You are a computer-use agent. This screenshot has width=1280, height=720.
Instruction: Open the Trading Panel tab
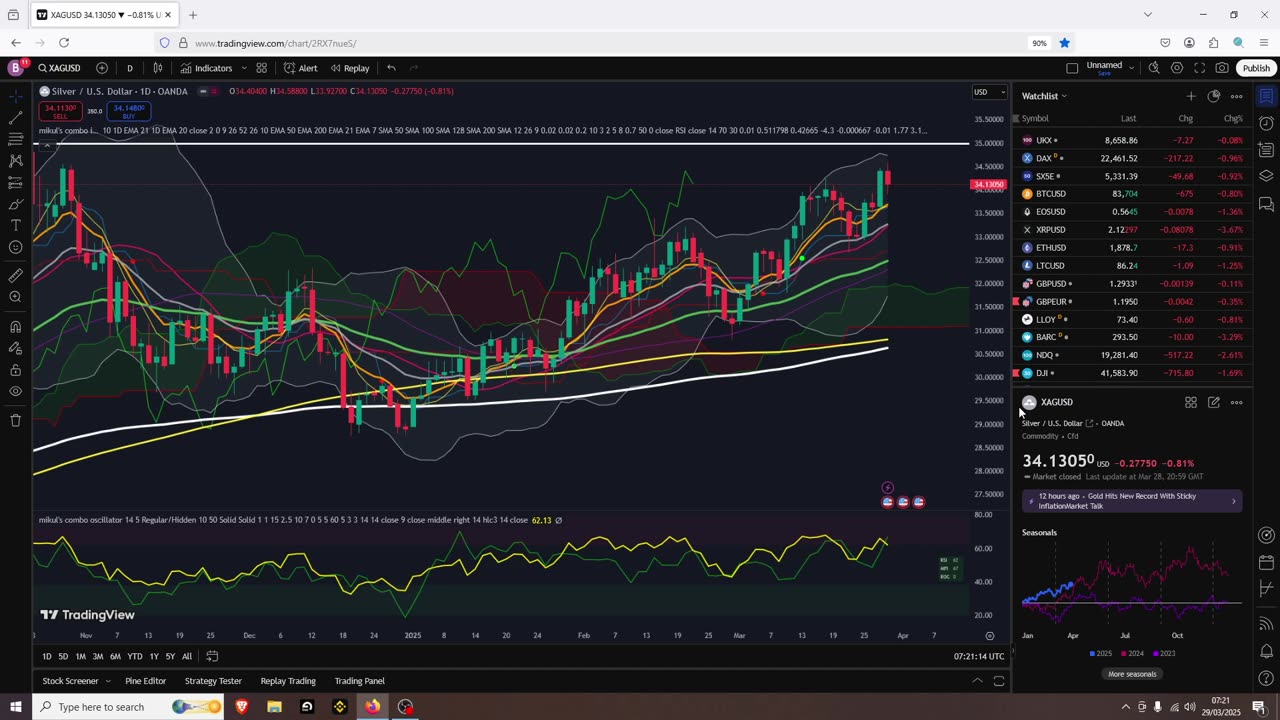pyautogui.click(x=360, y=681)
